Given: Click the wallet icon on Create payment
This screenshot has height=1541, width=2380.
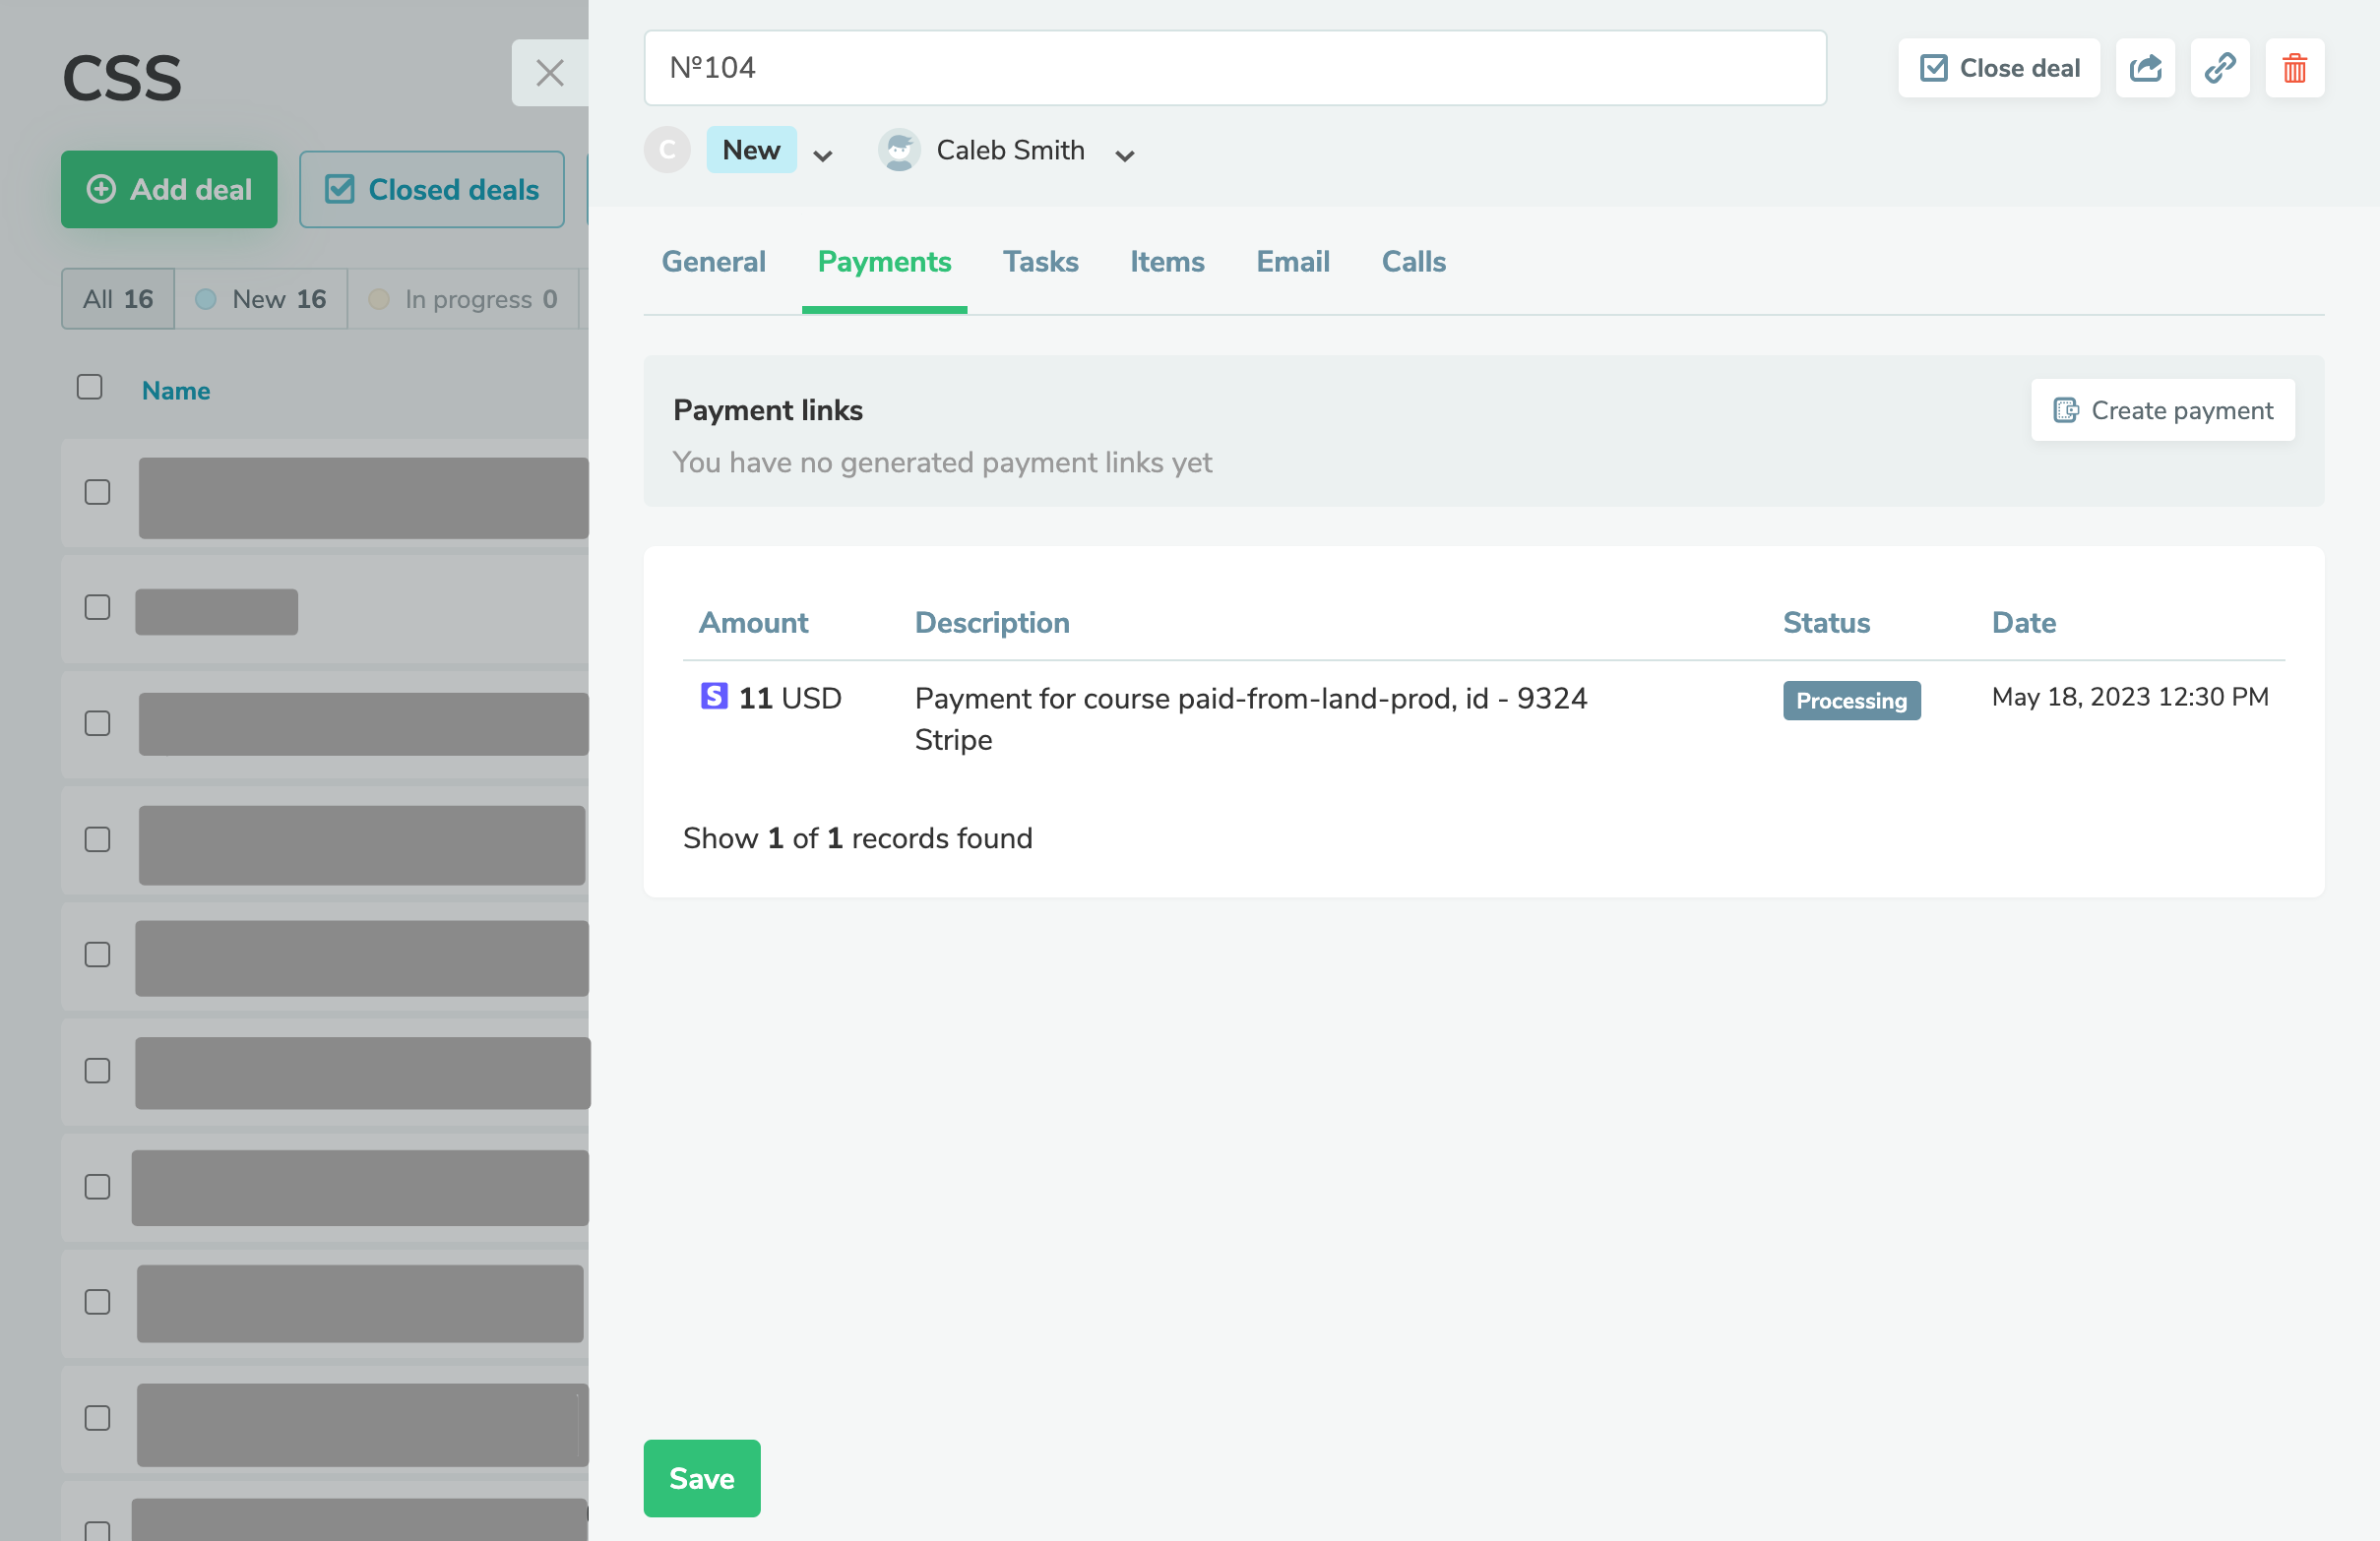Looking at the screenshot, I should tap(2066, 410).
